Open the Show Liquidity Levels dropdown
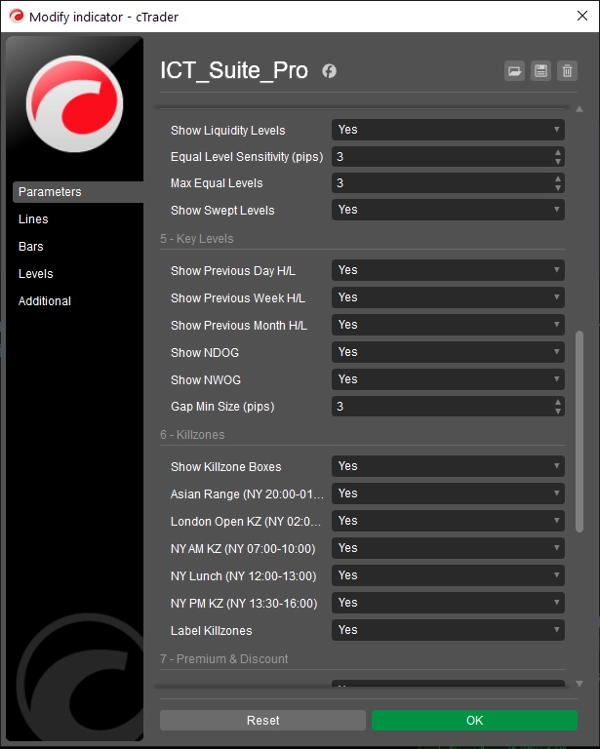Image resolution: width=600 pixels, height=749 pixels. point(448,130)
